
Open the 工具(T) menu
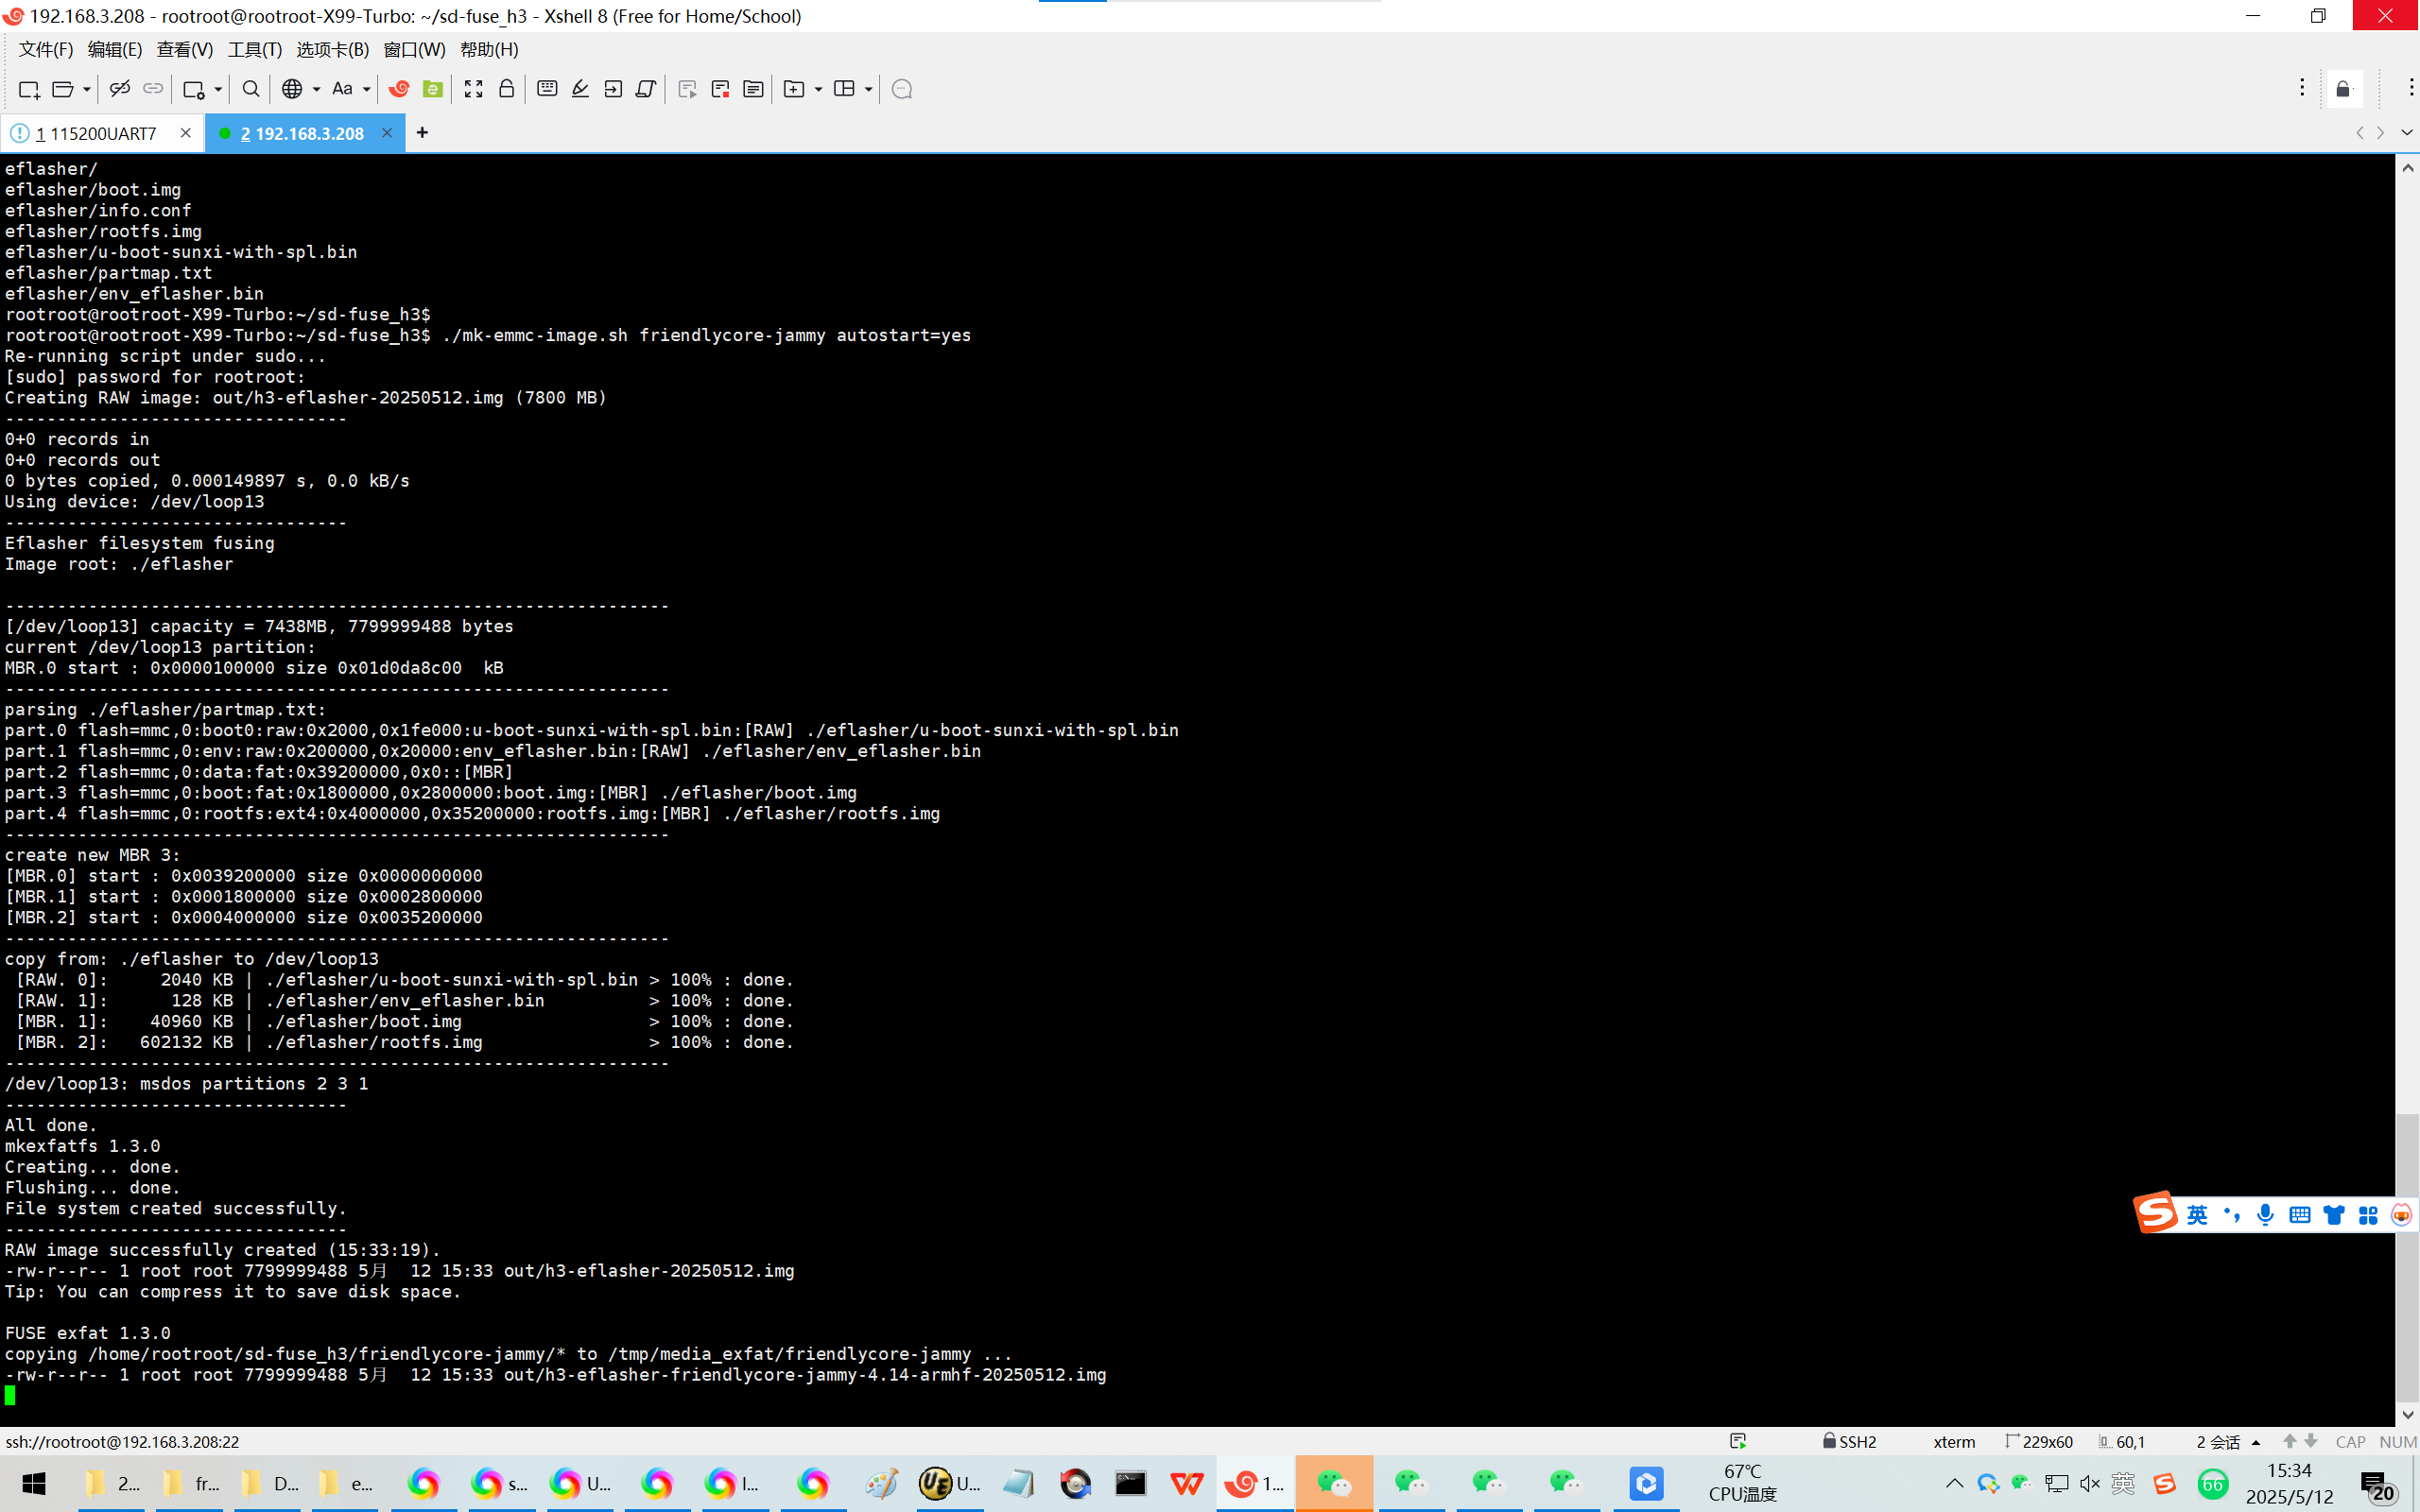[254, 49]
